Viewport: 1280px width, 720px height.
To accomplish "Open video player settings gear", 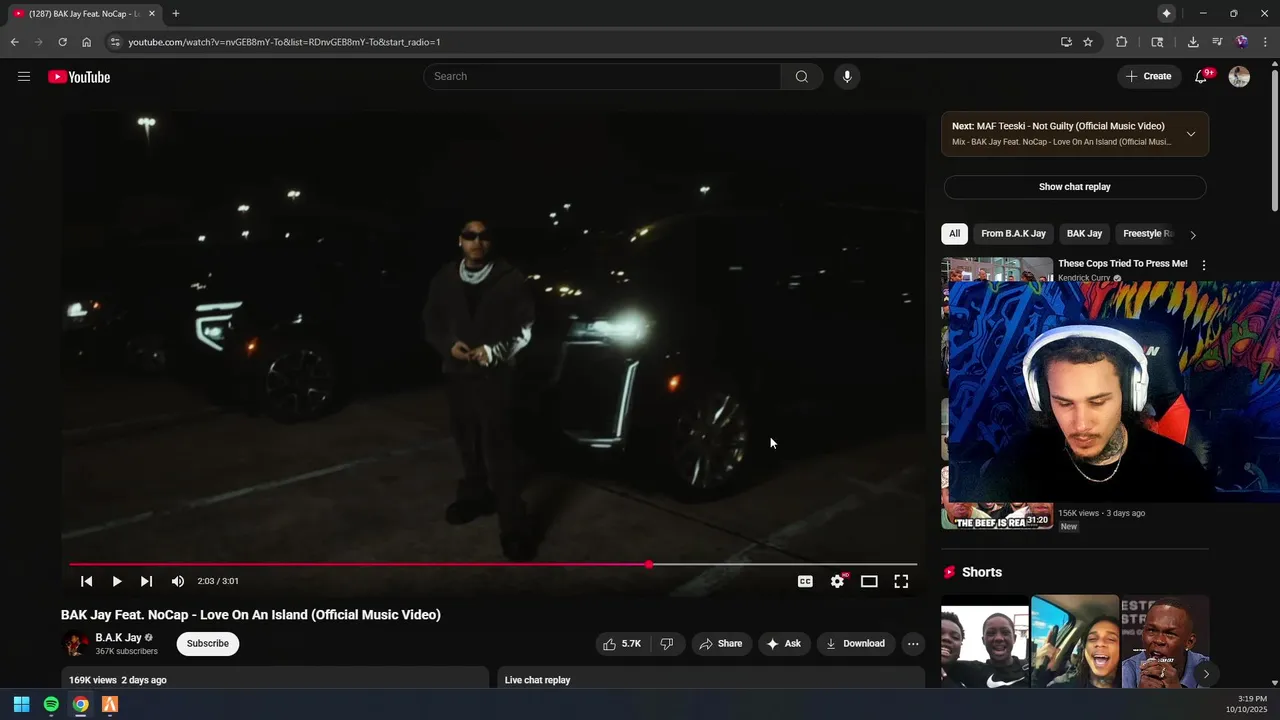I will coord(838,581).
